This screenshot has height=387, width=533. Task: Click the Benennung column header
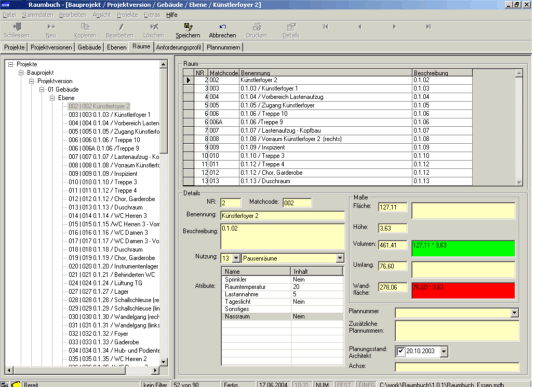pos(325,73)
